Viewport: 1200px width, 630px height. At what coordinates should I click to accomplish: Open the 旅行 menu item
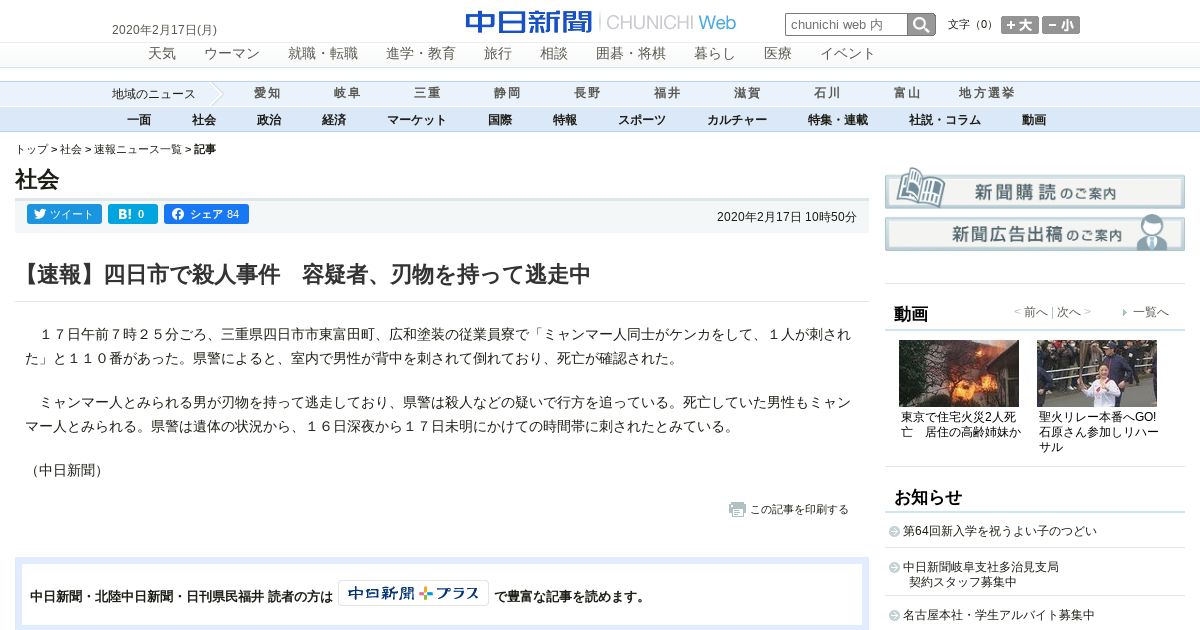pos(498,54)
